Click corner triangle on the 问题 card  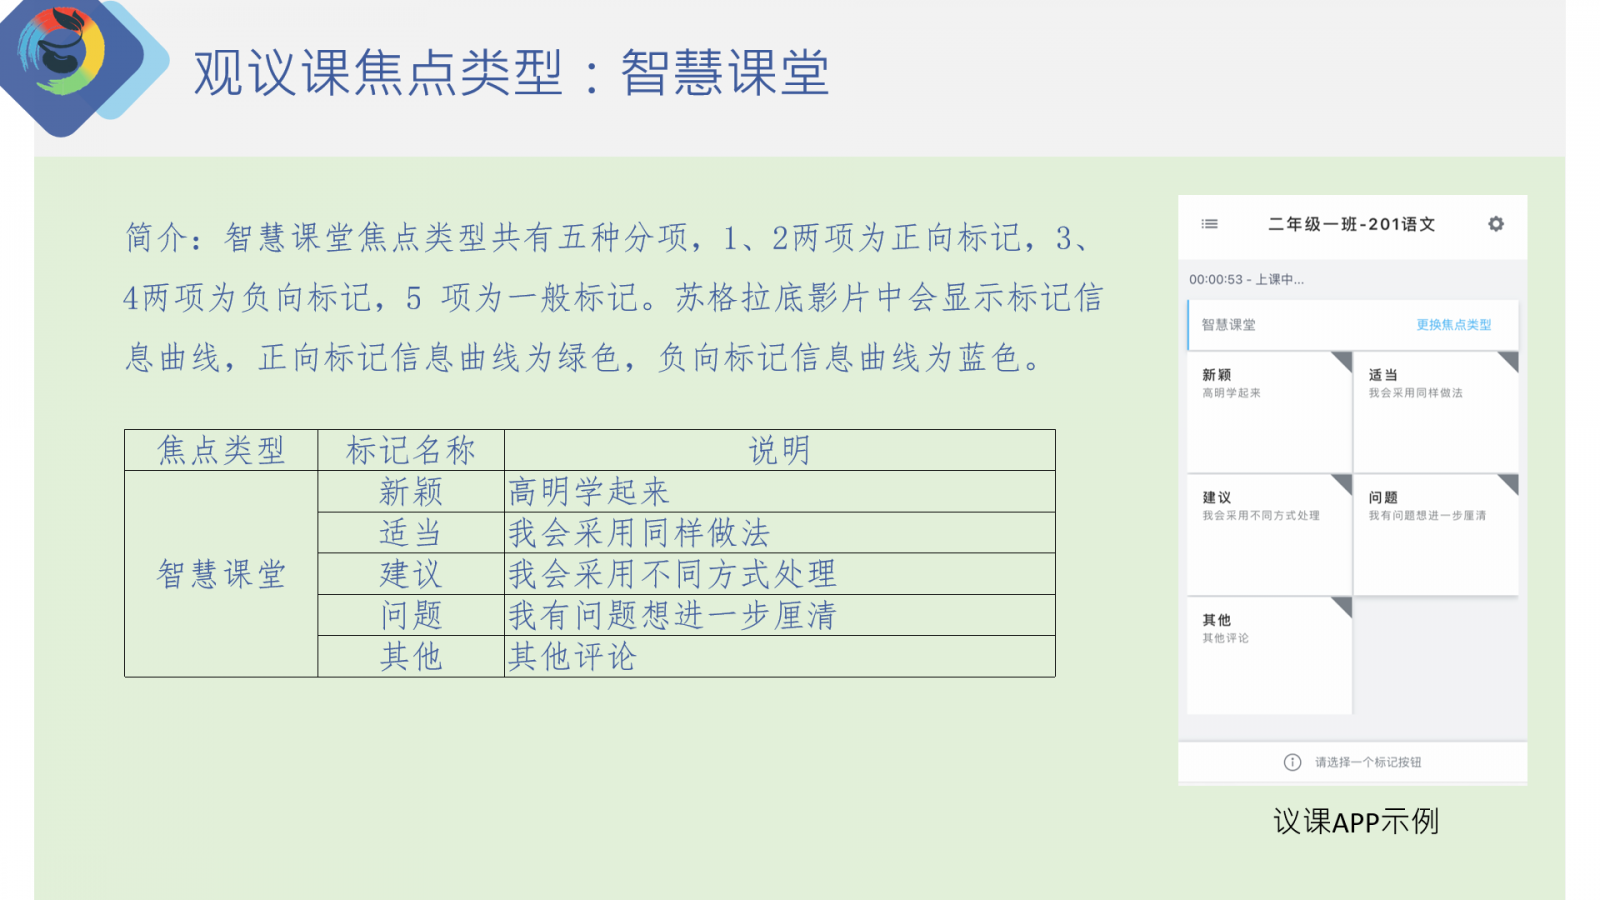point(1509,483)
